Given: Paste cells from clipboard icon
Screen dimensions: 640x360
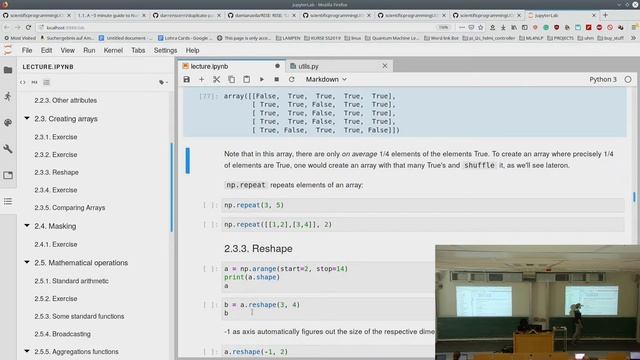Looking at the screenshot, I should coord(247,79).
